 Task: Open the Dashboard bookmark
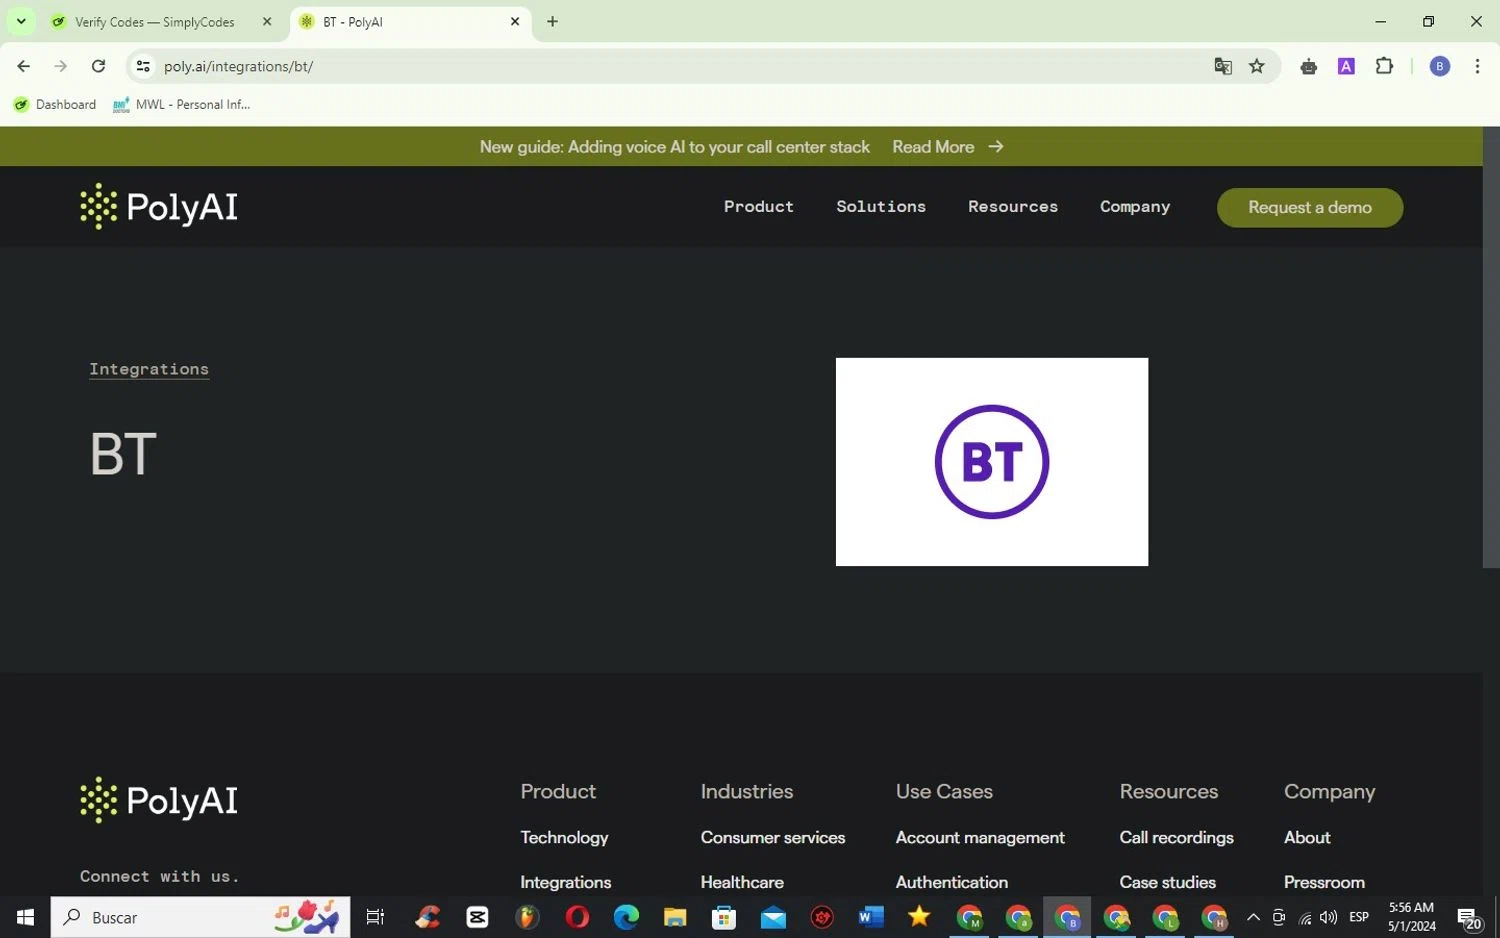tap(55, 104)
